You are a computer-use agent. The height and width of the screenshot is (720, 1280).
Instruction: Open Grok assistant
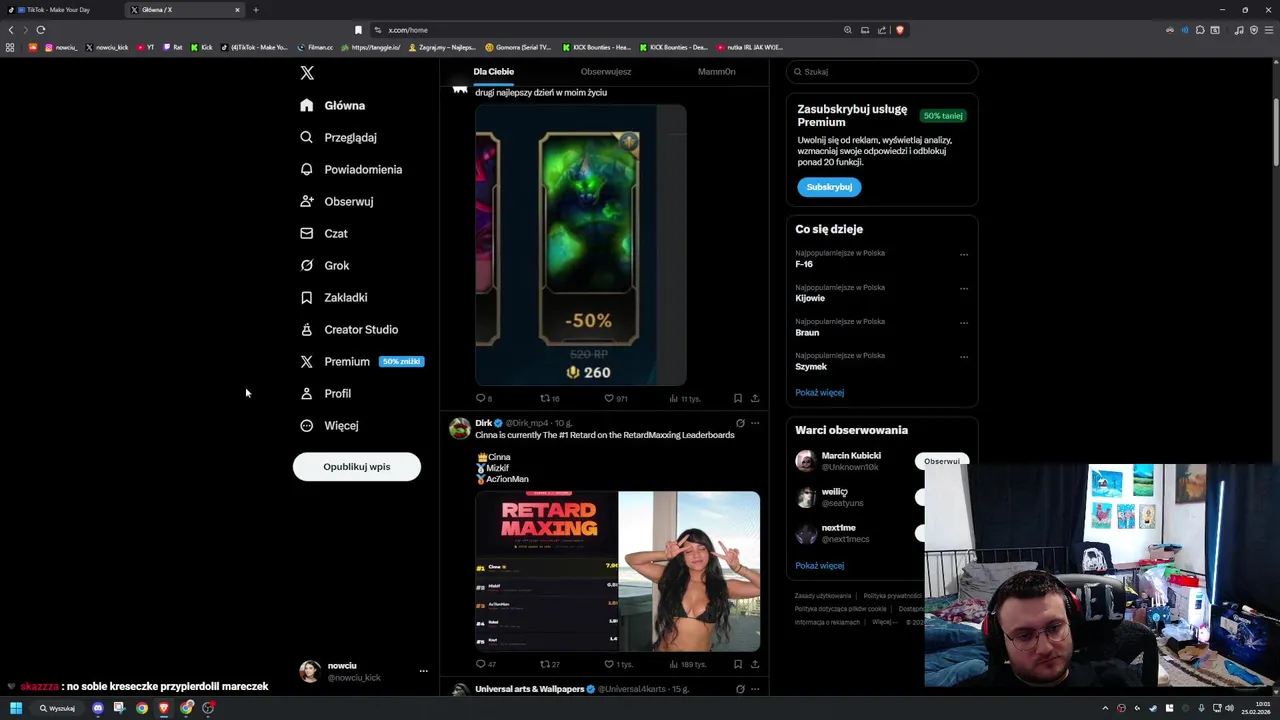point(325,265)
